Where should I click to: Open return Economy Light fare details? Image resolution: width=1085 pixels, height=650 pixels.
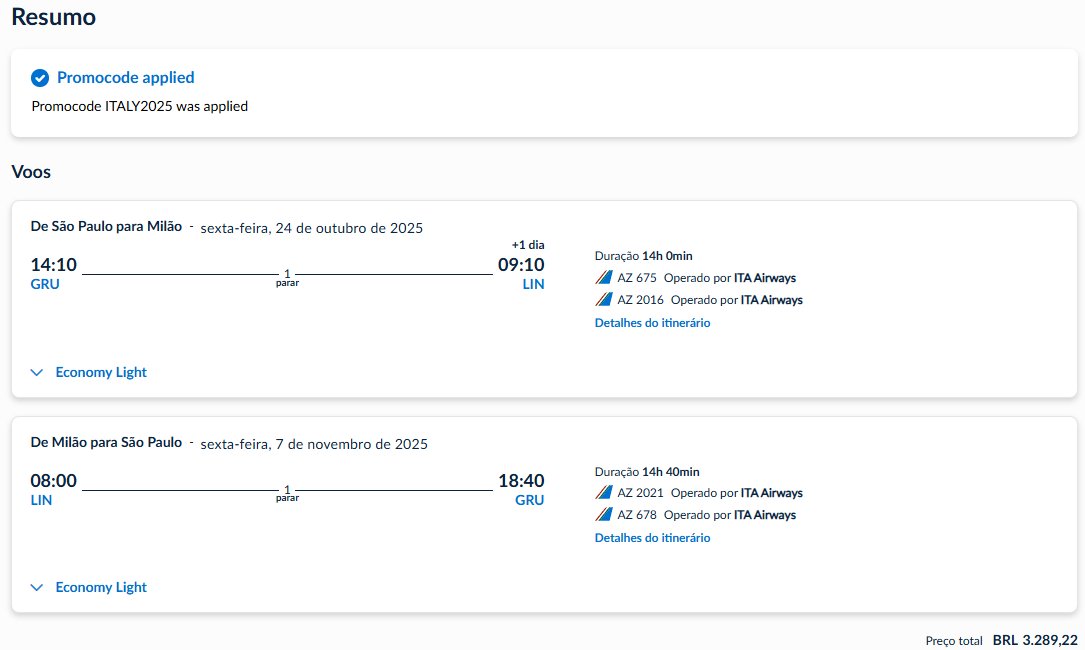click(101, 588)
